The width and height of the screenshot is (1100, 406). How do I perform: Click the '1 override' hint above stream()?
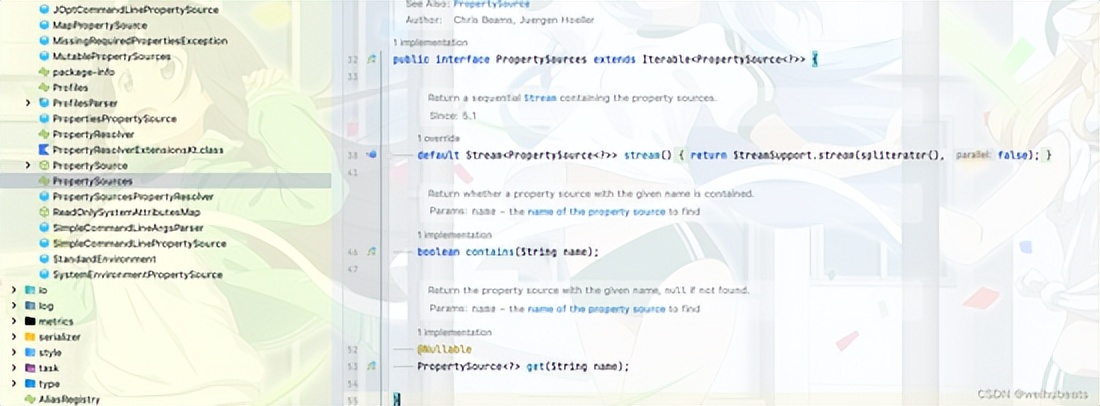[x=438, y=137]
